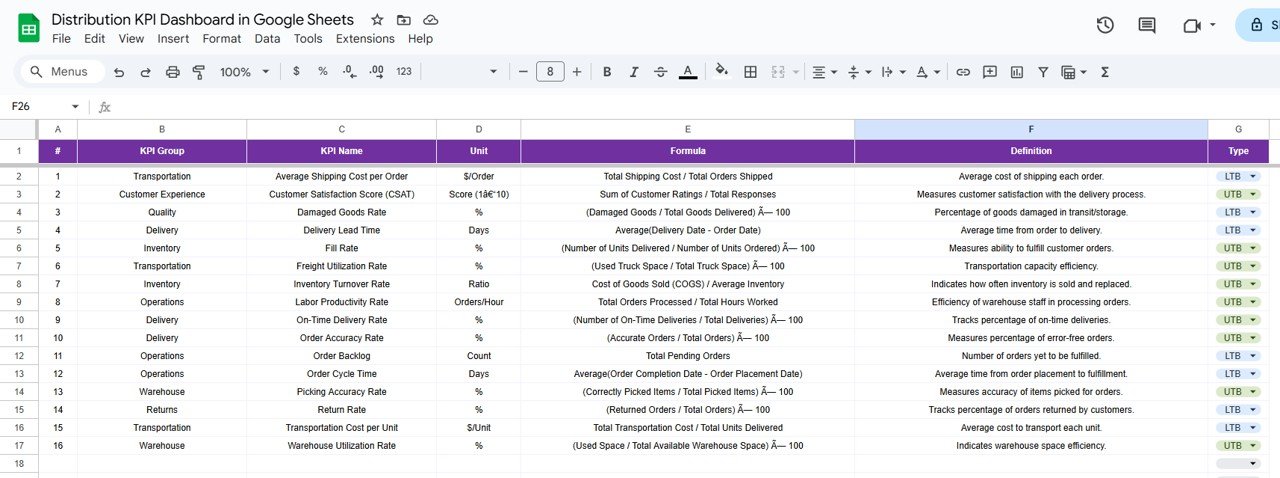Click the Google Sheets home logo

point(29,28)
